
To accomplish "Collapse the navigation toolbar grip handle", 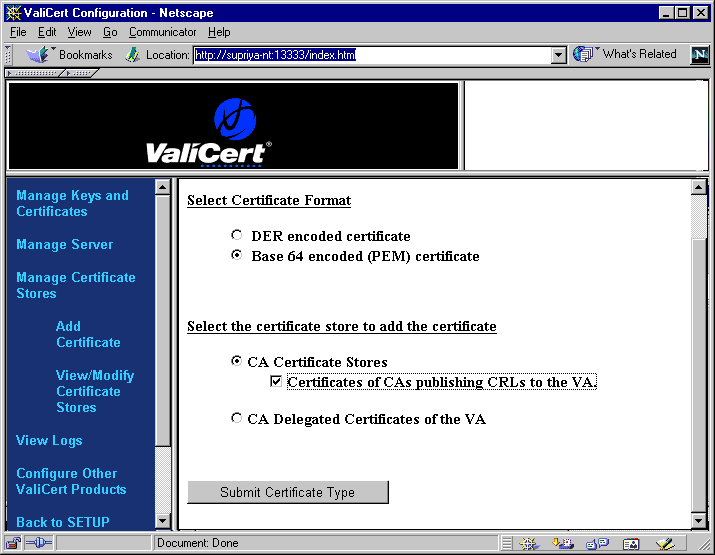I will pyautogui.click(x=8, y=55).
